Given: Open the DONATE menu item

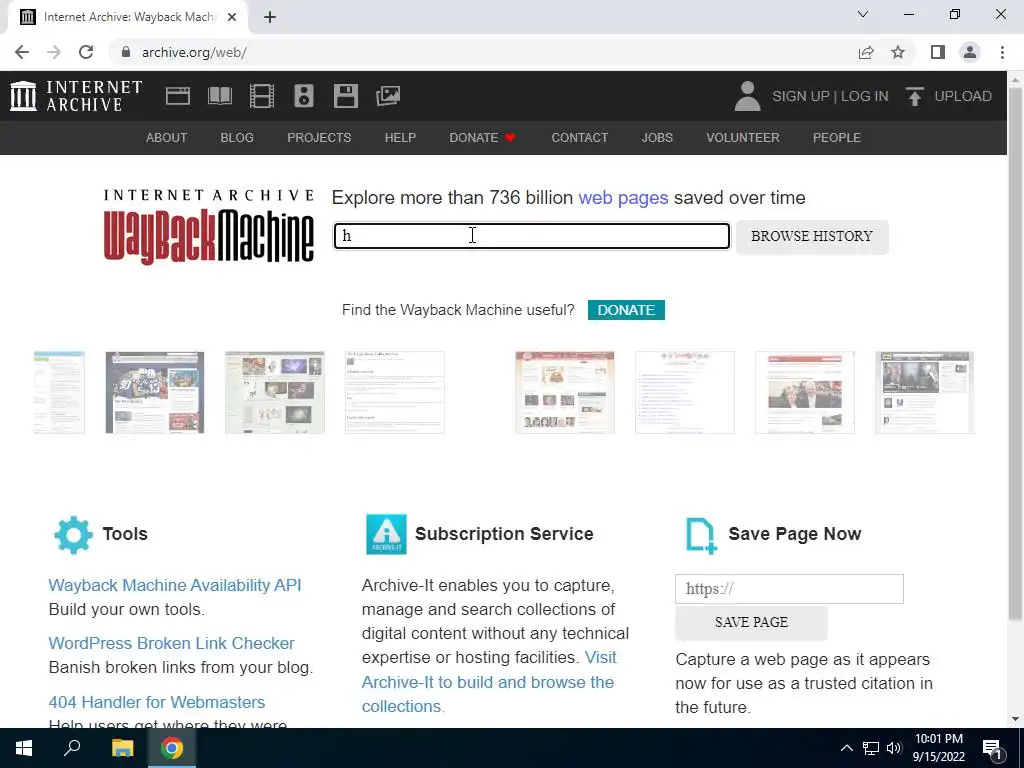Looking at the screenshot, I should [x=482, y=138].
